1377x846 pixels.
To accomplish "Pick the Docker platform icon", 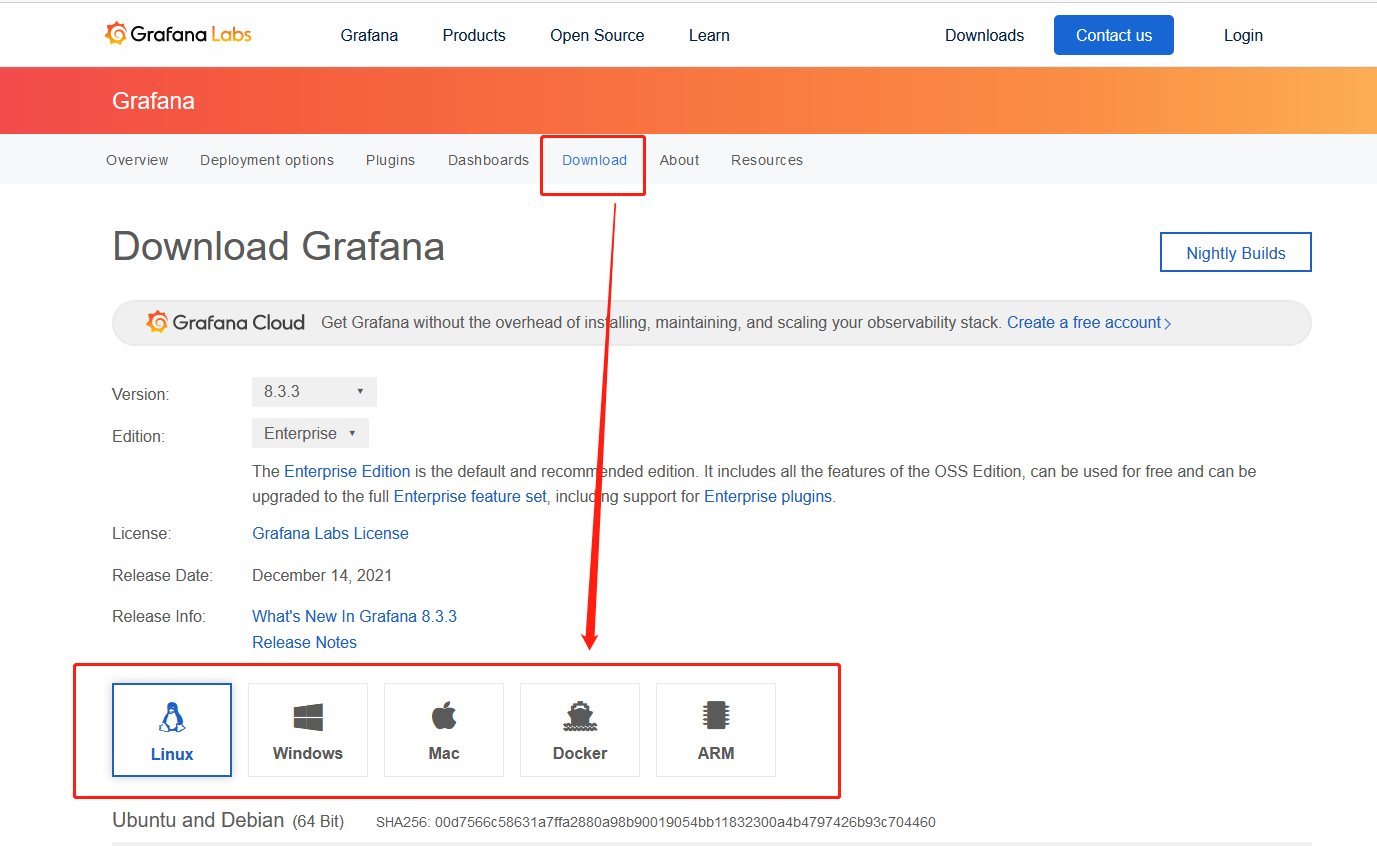I will click(x=579, y=730).
